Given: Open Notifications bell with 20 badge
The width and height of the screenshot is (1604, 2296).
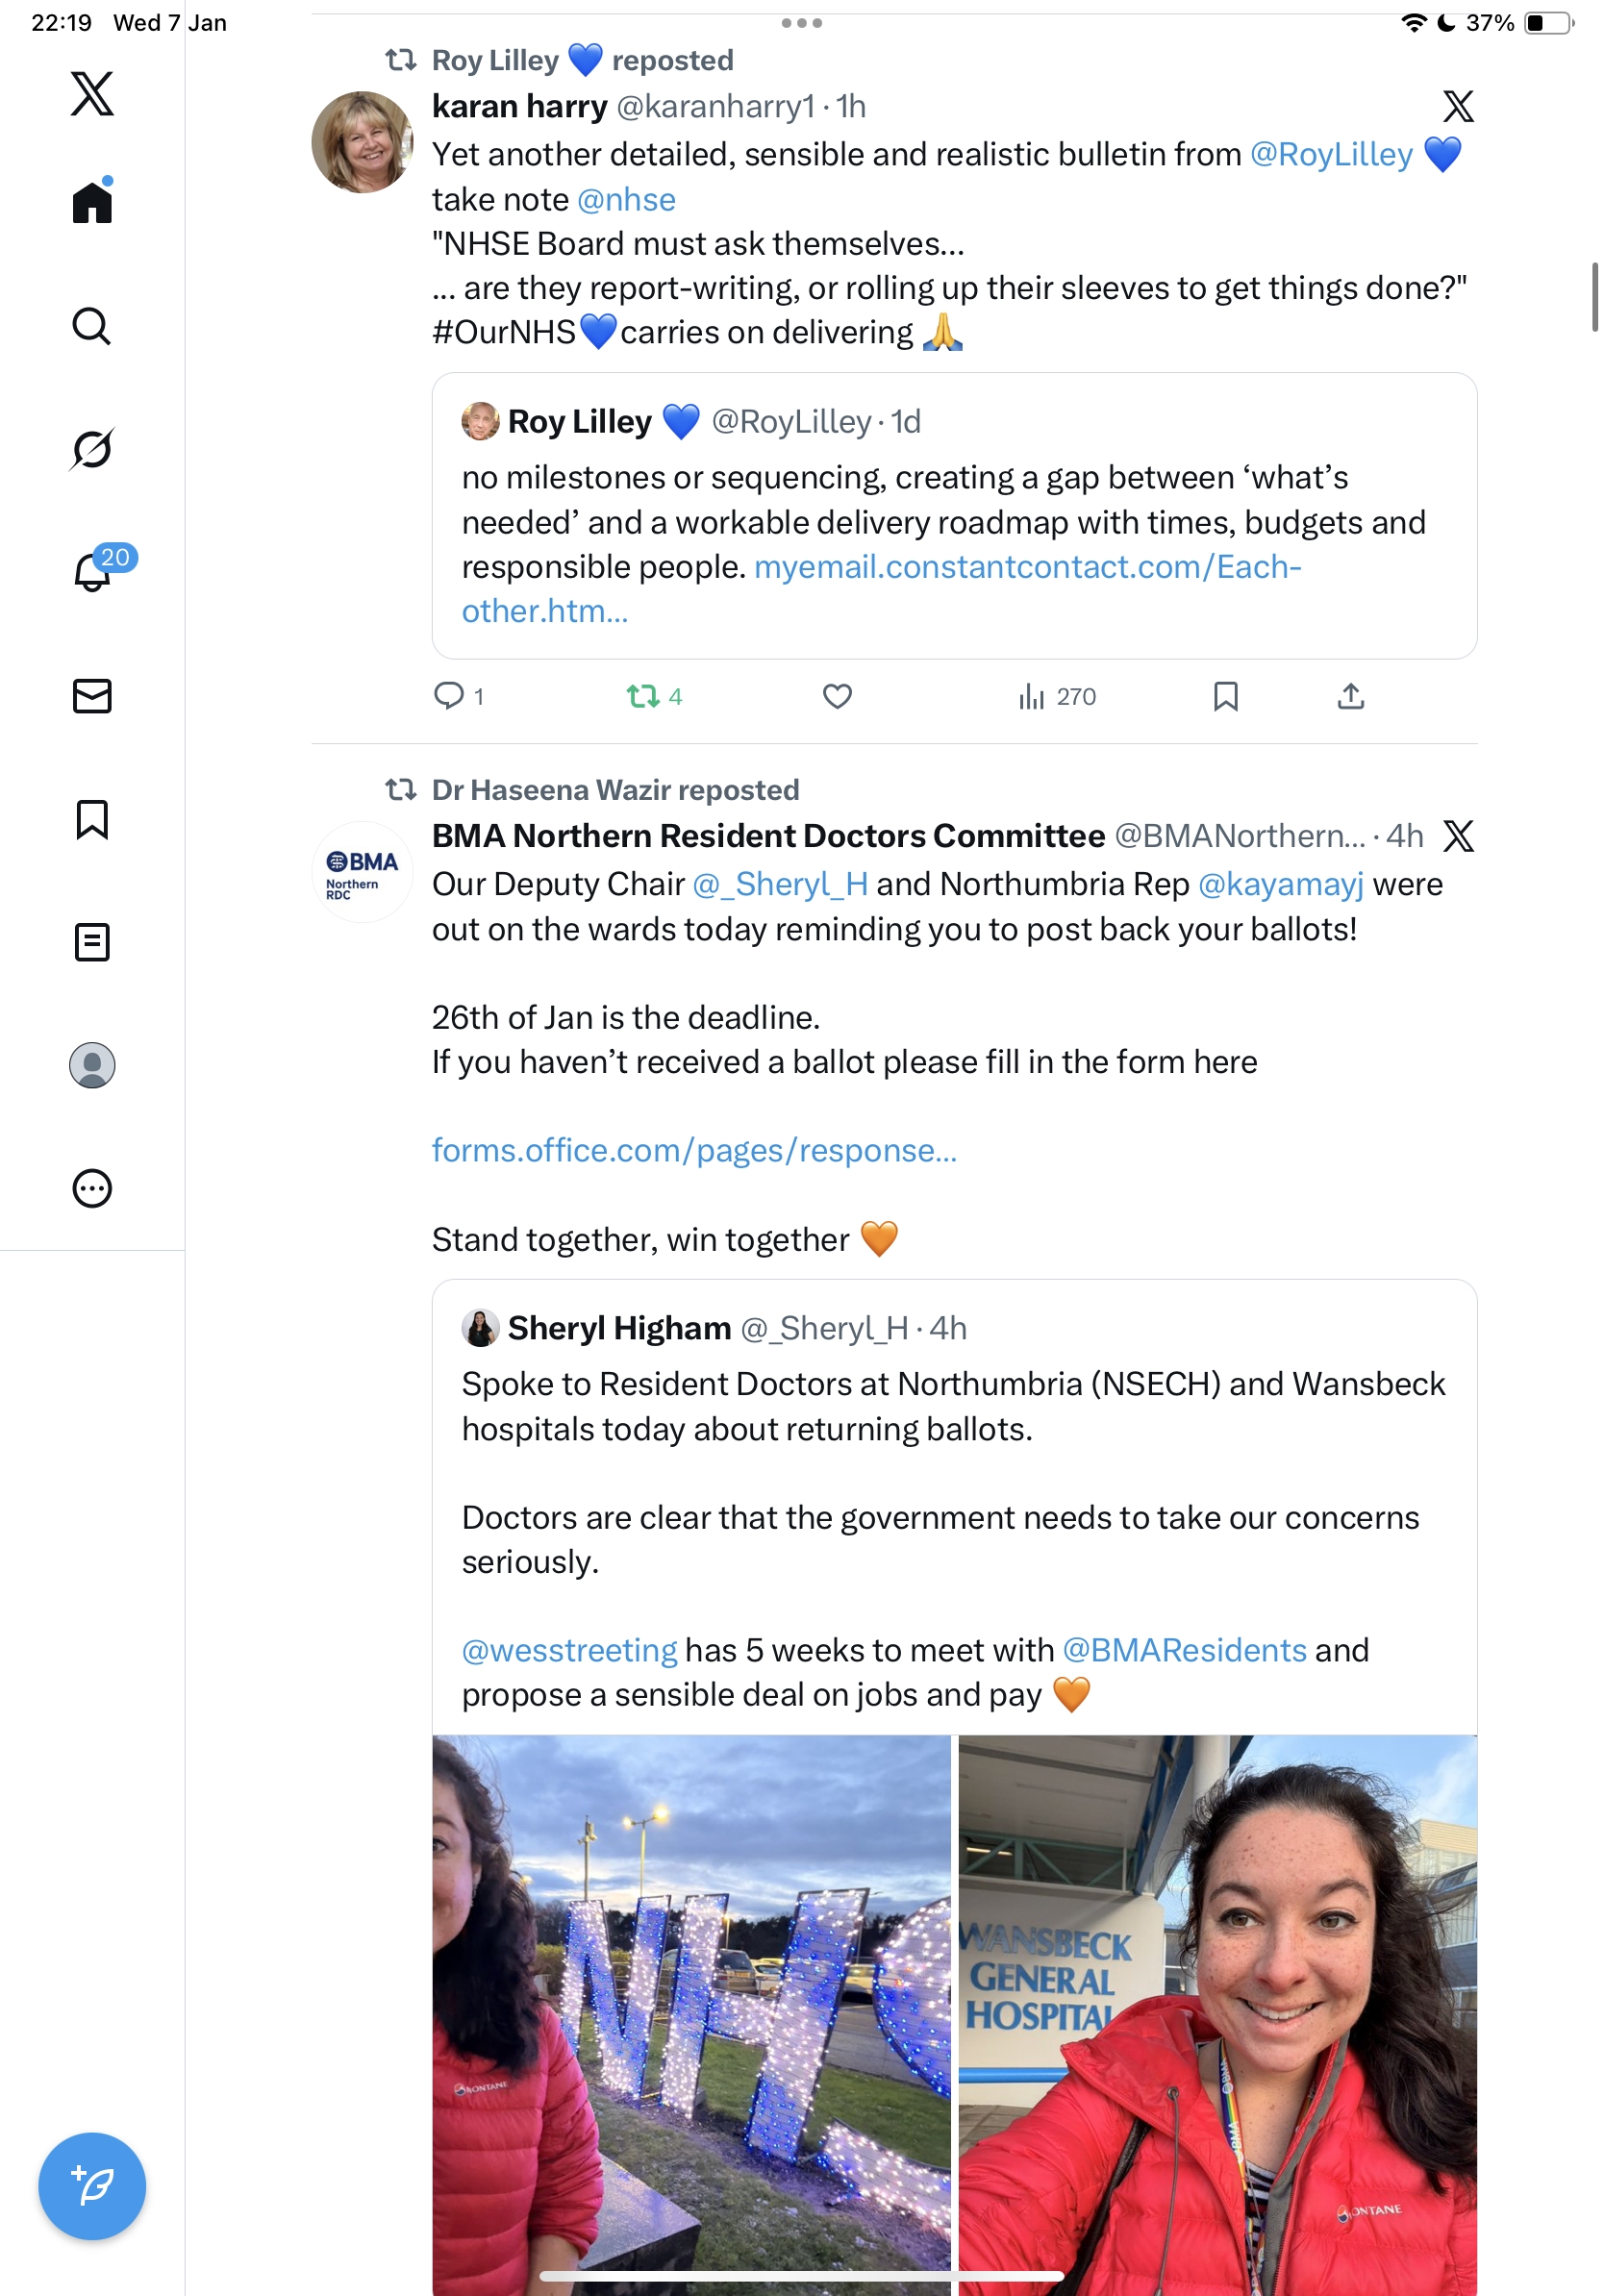Looking at the screenshot, I should coord(94,571).
